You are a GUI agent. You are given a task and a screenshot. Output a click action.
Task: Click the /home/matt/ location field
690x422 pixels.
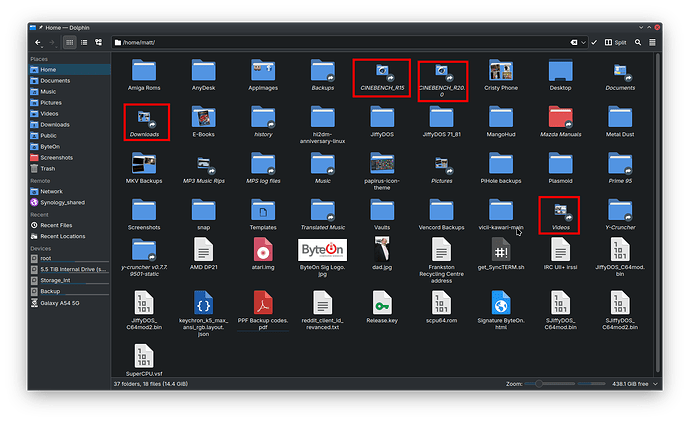(341, 43)
